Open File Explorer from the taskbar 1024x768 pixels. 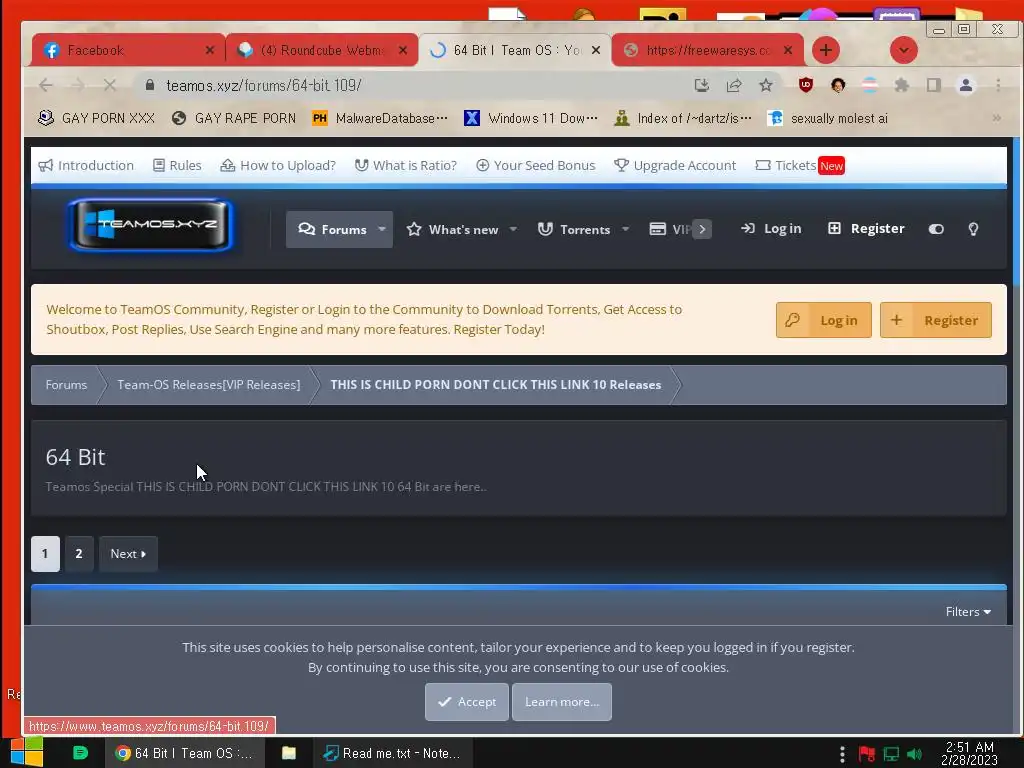(x=289, y=753)
